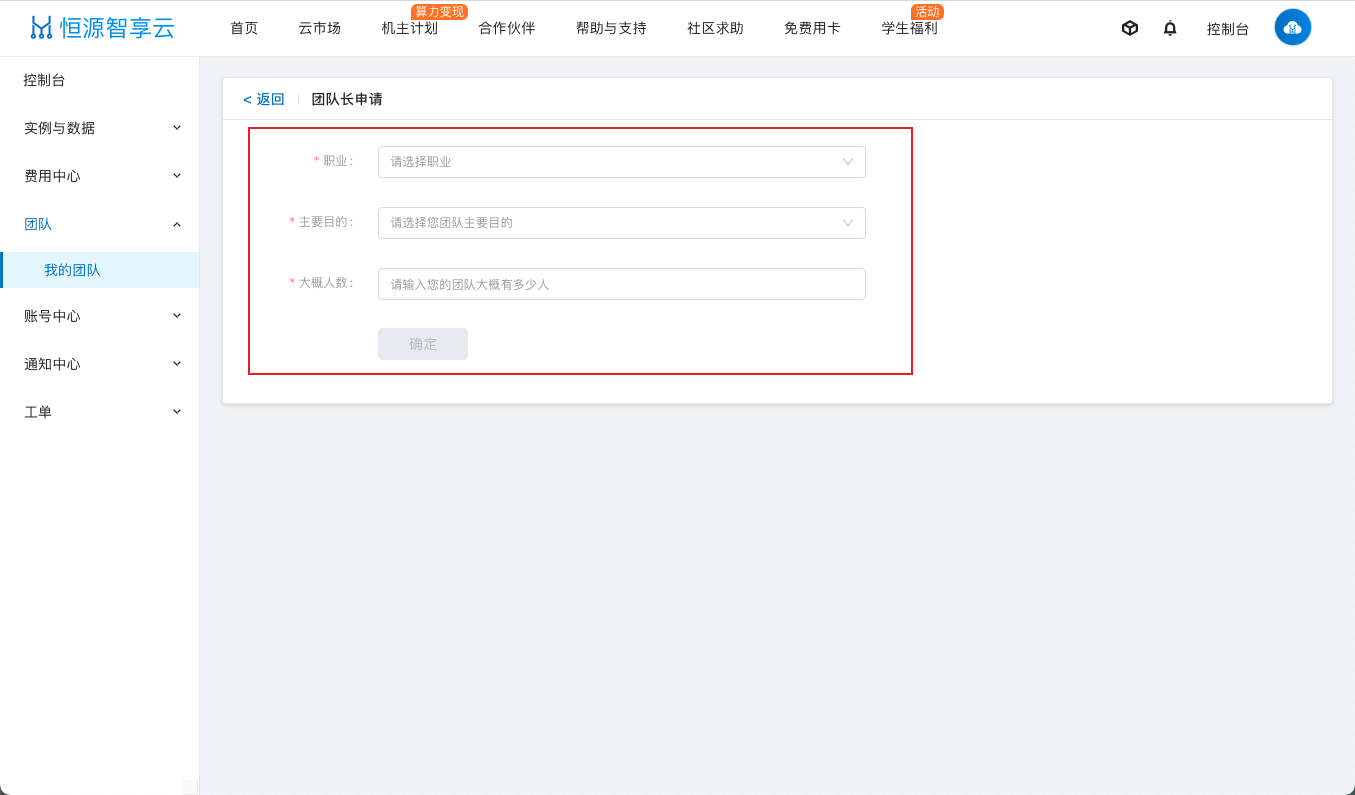
Task: Open the cube icon in top bar
Action: 1130,28
